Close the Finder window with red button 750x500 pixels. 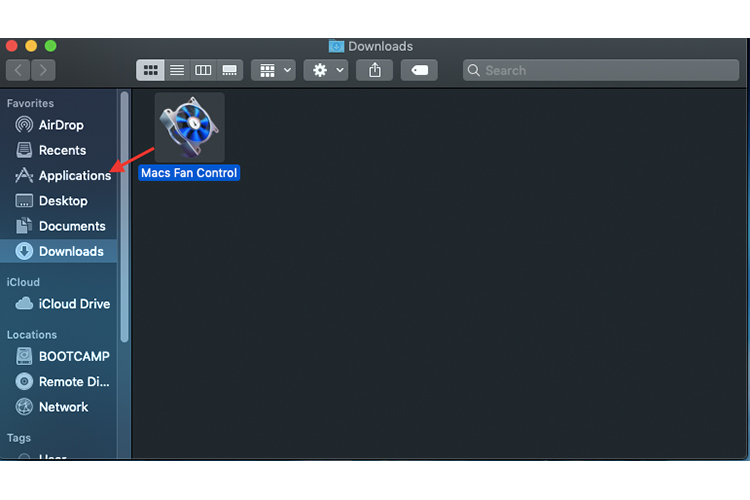click(12, 46)
